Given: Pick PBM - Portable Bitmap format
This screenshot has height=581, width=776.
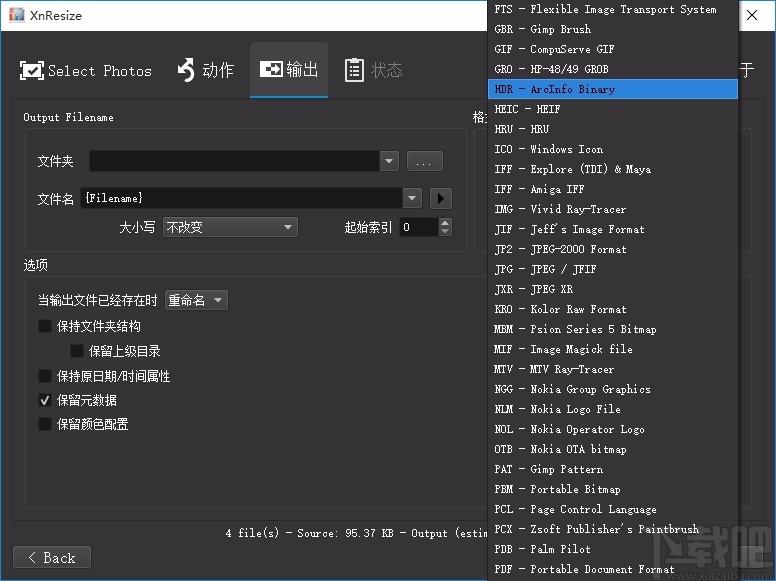Looking at the screenshot, I should click(613, 489).
